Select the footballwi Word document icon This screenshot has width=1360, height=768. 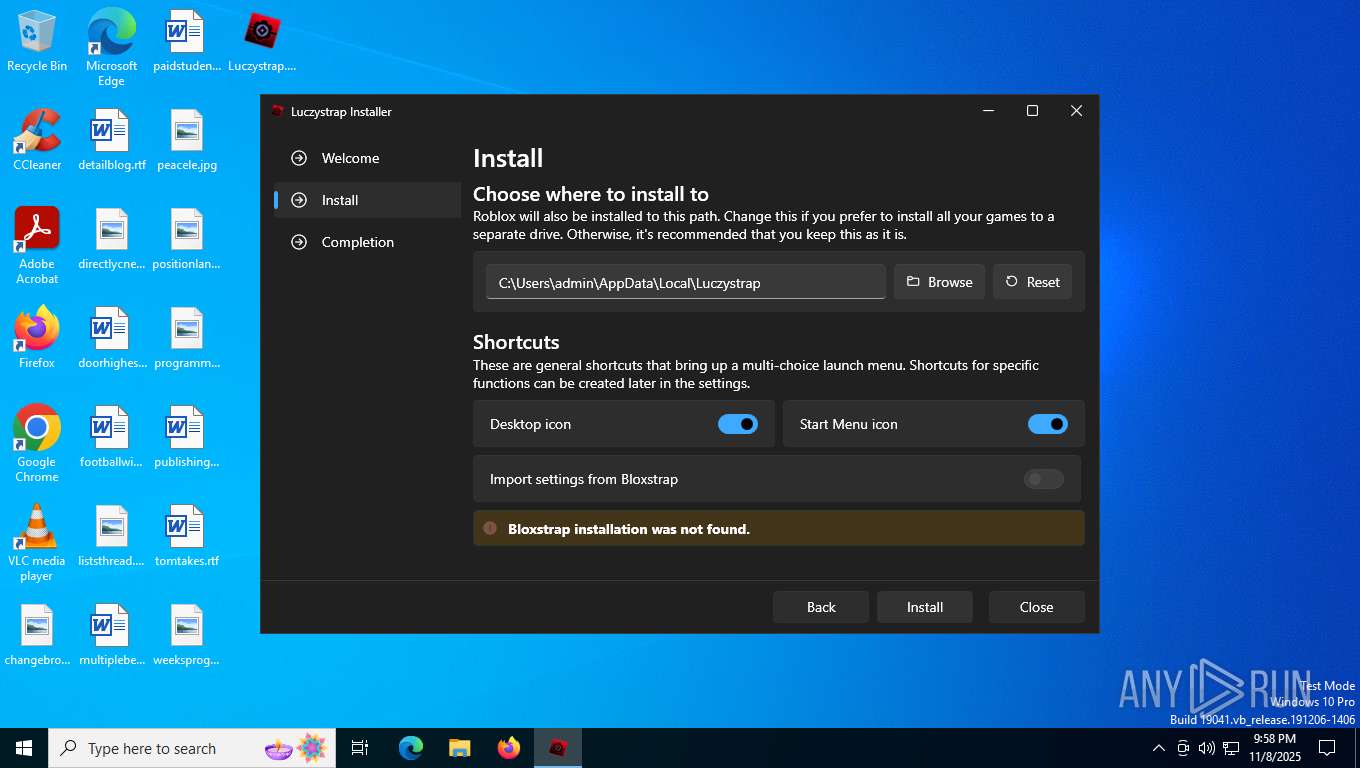pos(111,437)
